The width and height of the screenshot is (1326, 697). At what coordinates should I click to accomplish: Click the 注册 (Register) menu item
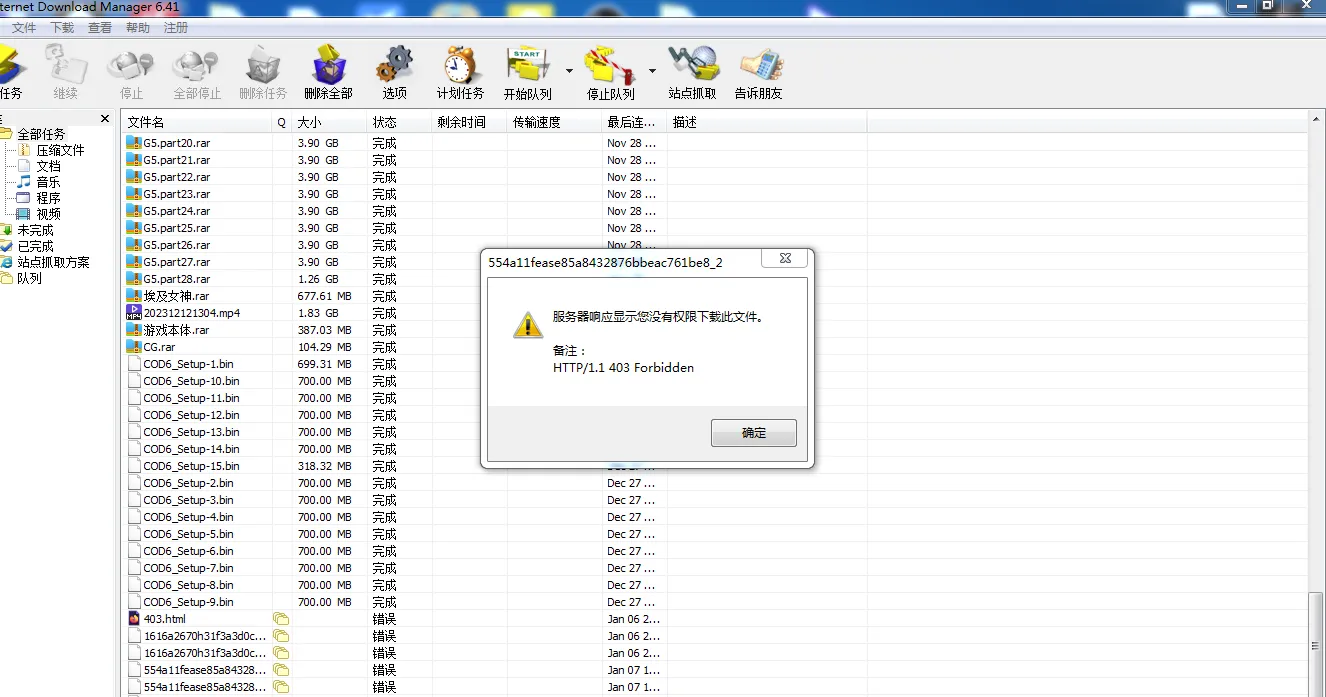point(175,27)
